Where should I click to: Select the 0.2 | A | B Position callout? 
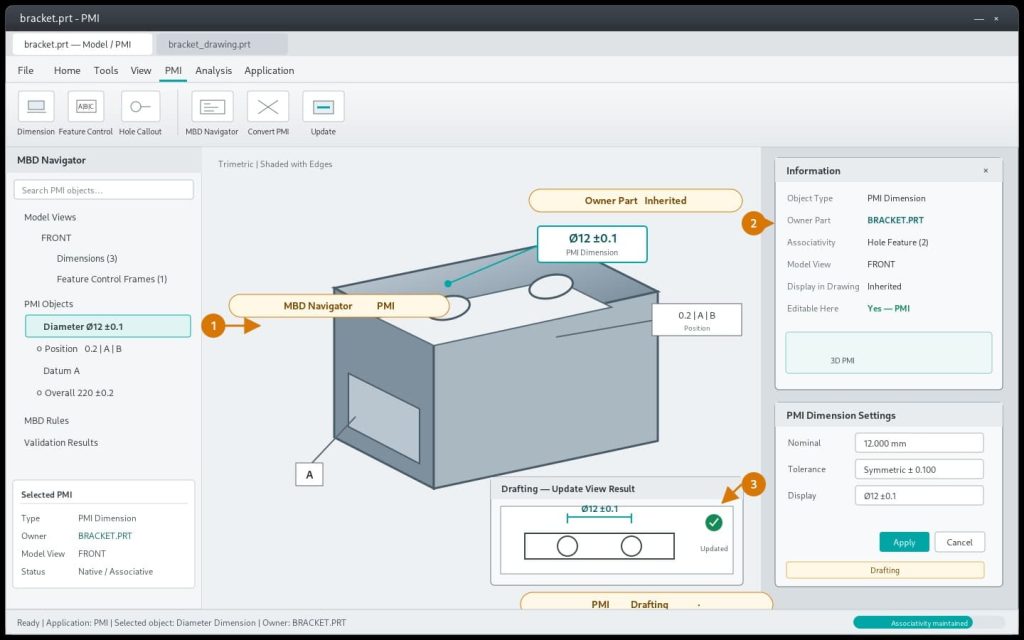(697, 320)
